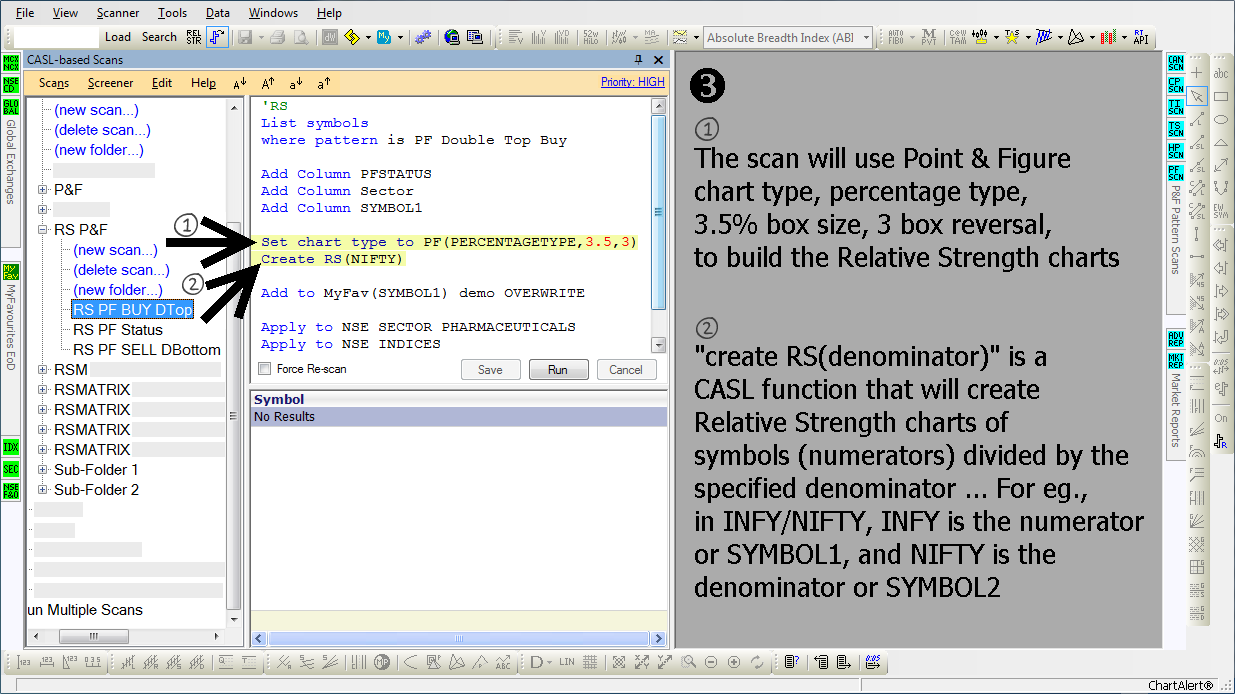The height and width of the screenshot is (694, 1235).
Task: Select the RS PF SELL DBottom scan
Action: (x=147, y=350)
